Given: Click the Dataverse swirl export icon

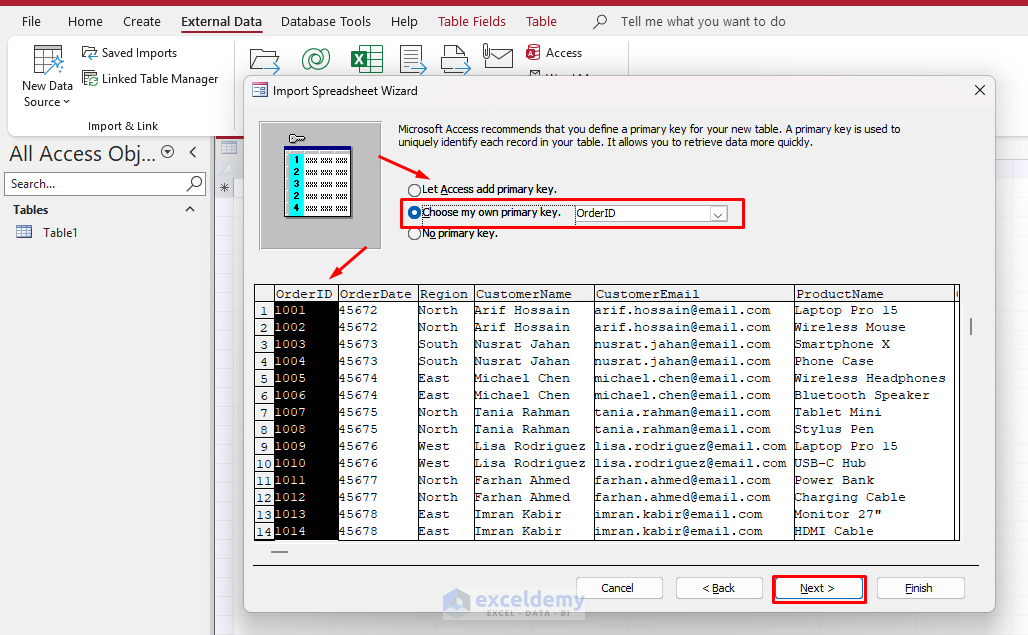Looking at the screenshot, I should 315,59.
